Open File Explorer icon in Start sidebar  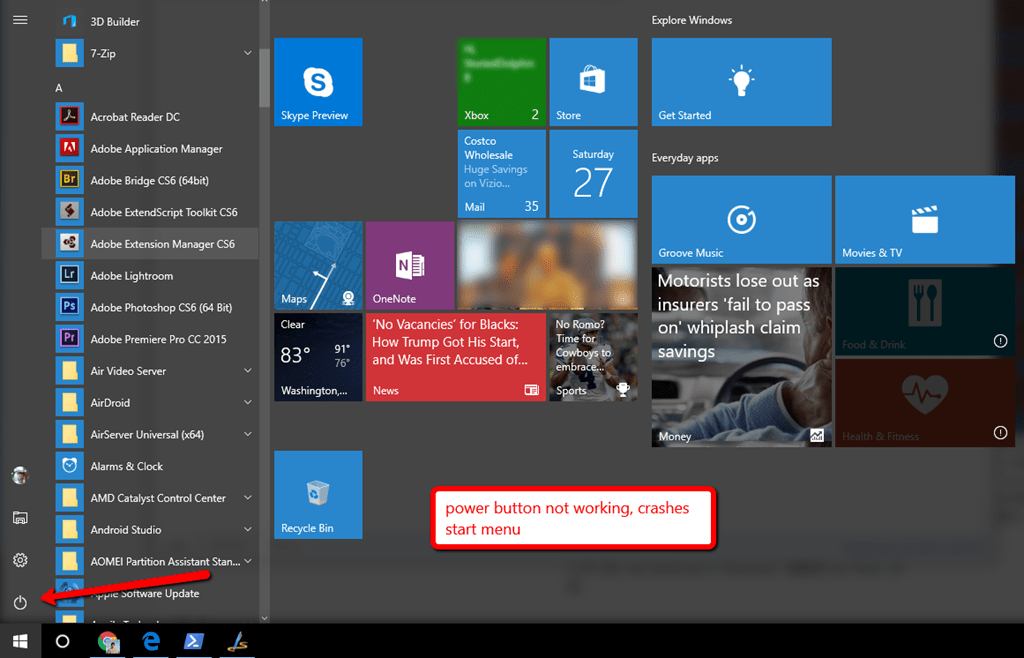pyautogui.click(x=20, y=517)
